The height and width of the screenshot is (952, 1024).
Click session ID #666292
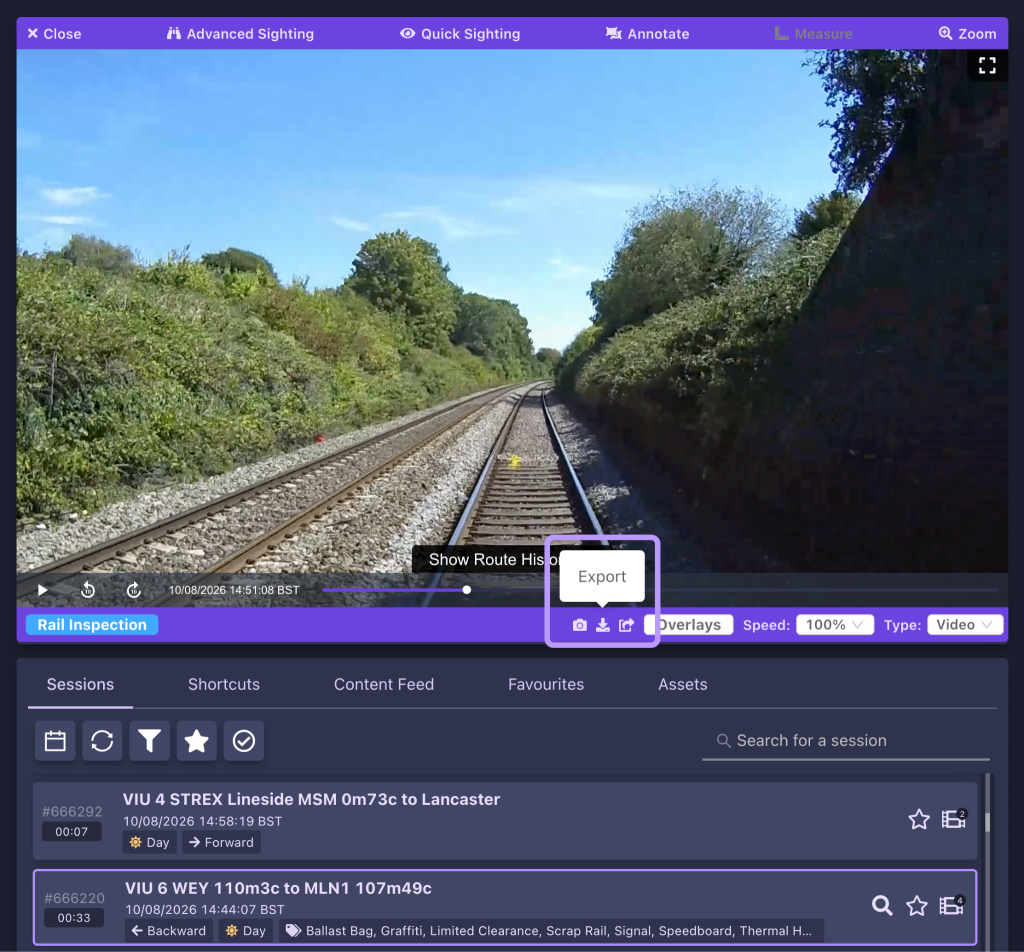coord(72,812)
